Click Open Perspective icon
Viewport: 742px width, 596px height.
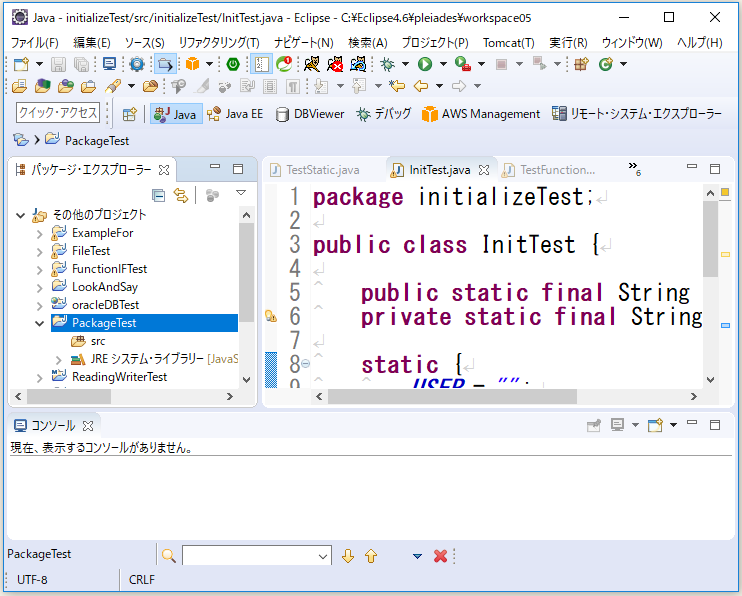129,114
